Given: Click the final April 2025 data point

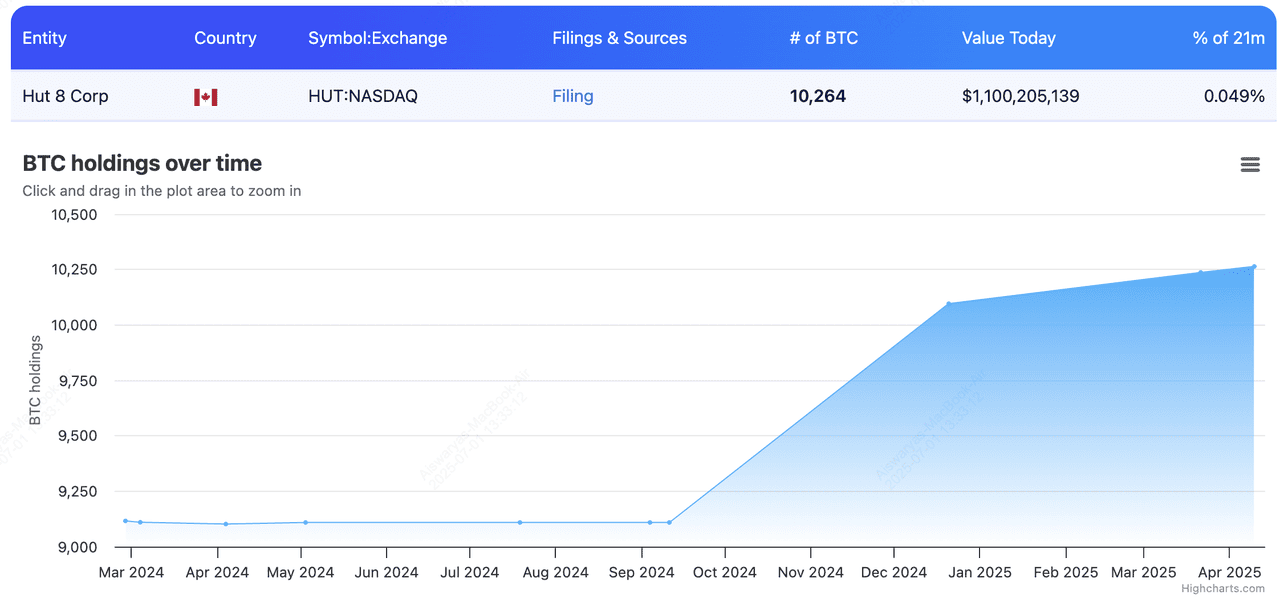Looking at the screenshot, I should click(1254, 267).
